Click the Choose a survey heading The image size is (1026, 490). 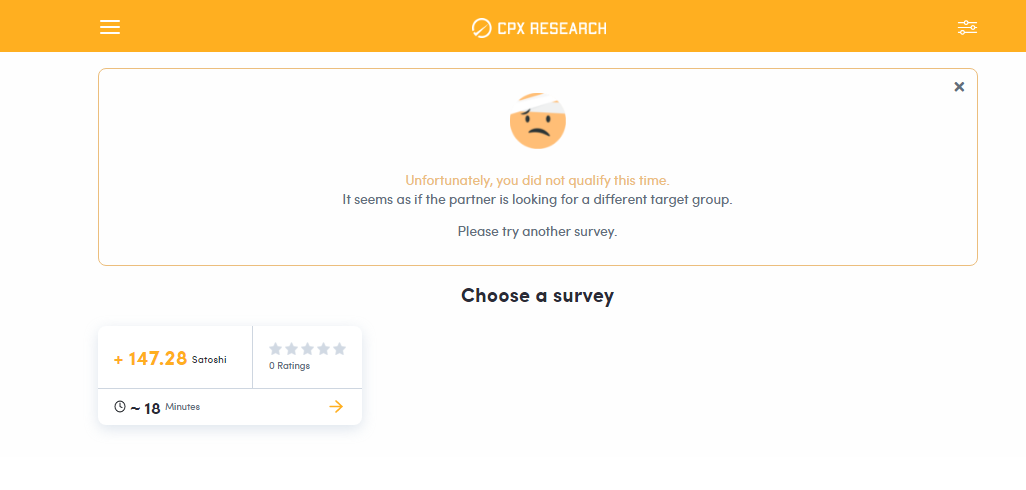[537, 296]
